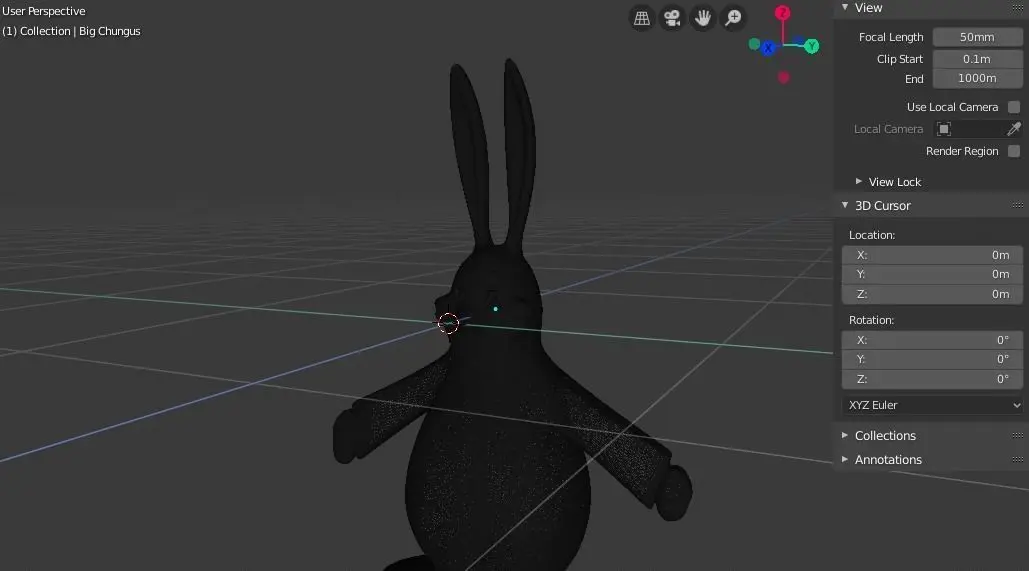The height and width of the screenshot is (571, 1029).
Task: Click the 3D cursor in the viewport
Action: click(x=448, y=323)
